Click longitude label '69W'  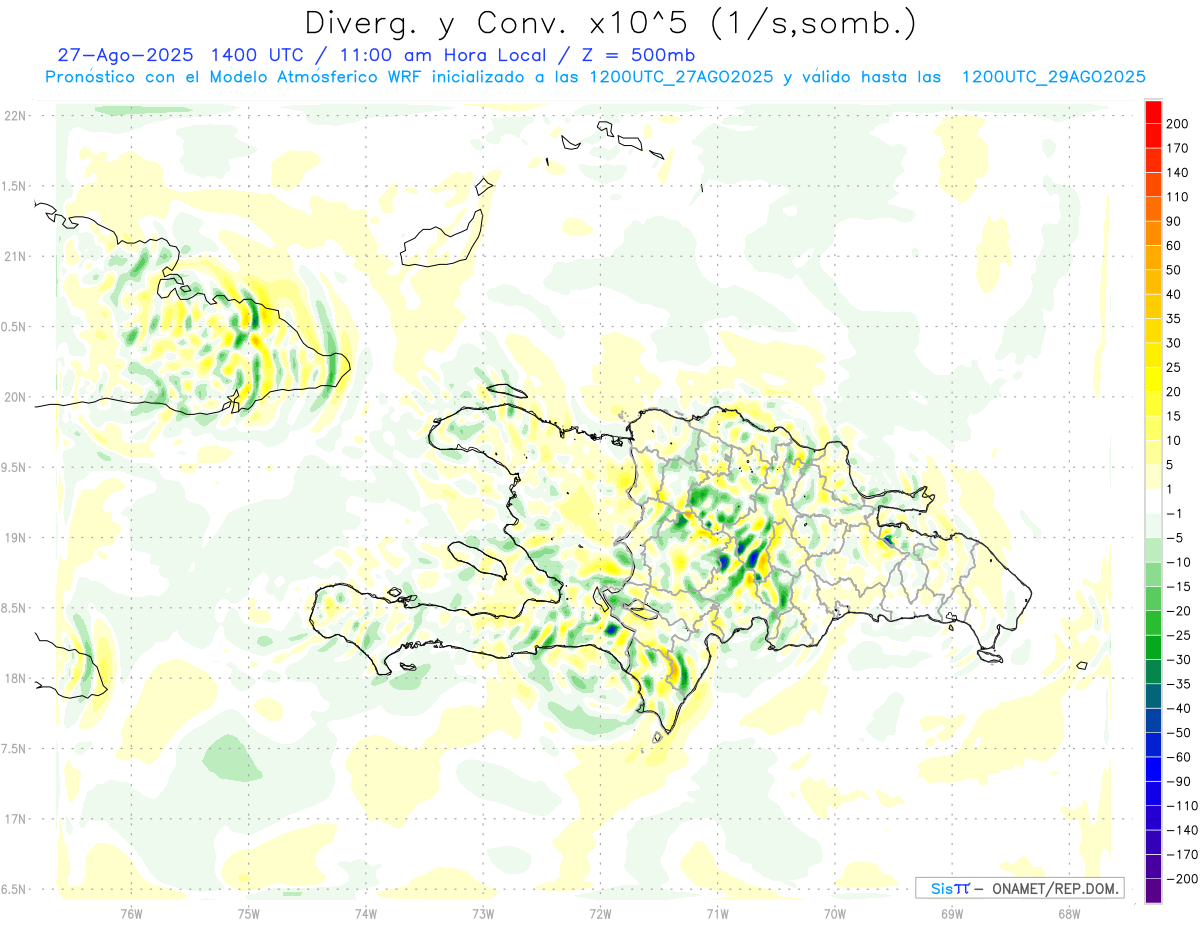click(952, 914)
